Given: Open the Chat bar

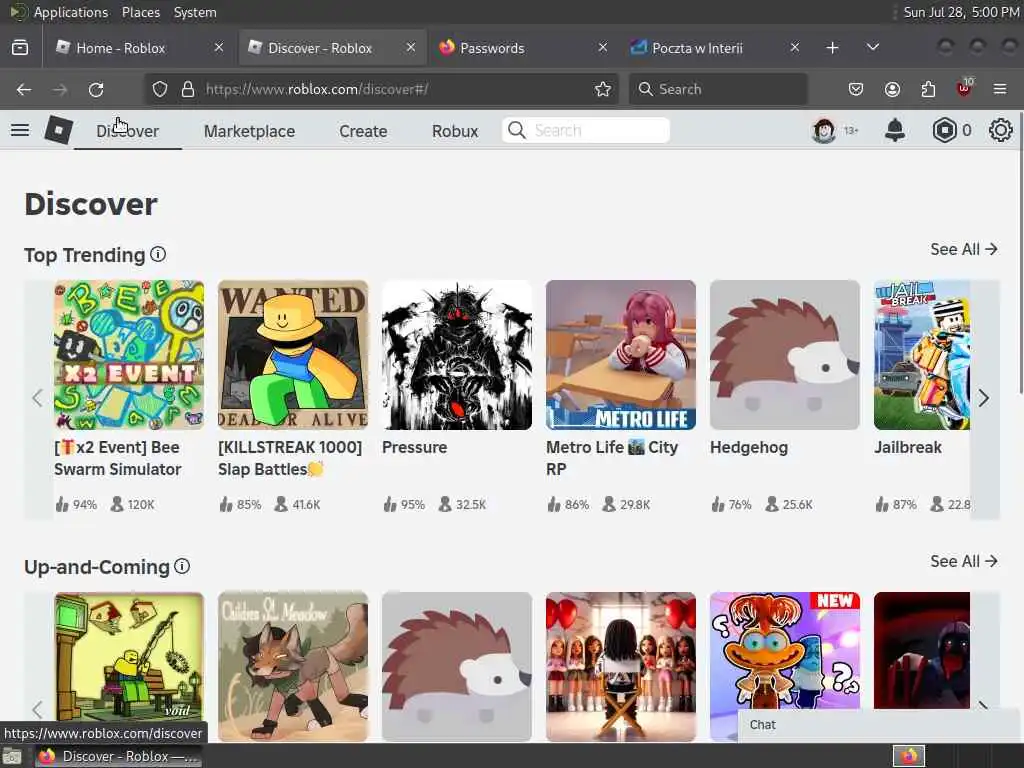Looking at the screenshot, I should coord(878,725).
